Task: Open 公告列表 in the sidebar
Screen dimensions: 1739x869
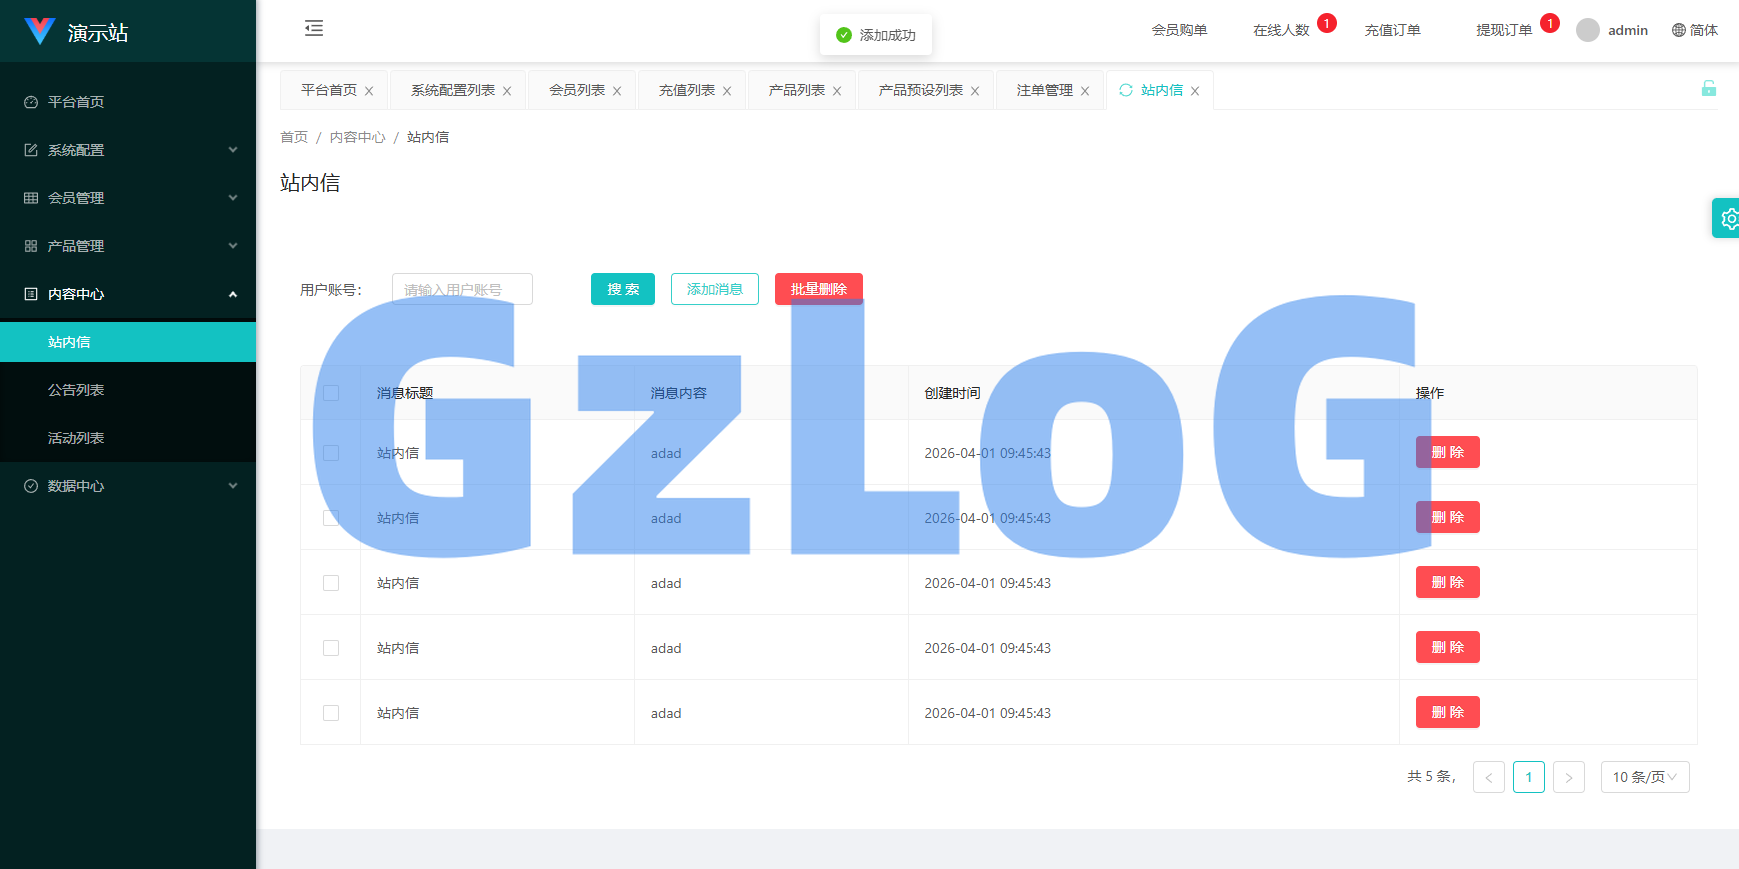Action: coord(128,390)
